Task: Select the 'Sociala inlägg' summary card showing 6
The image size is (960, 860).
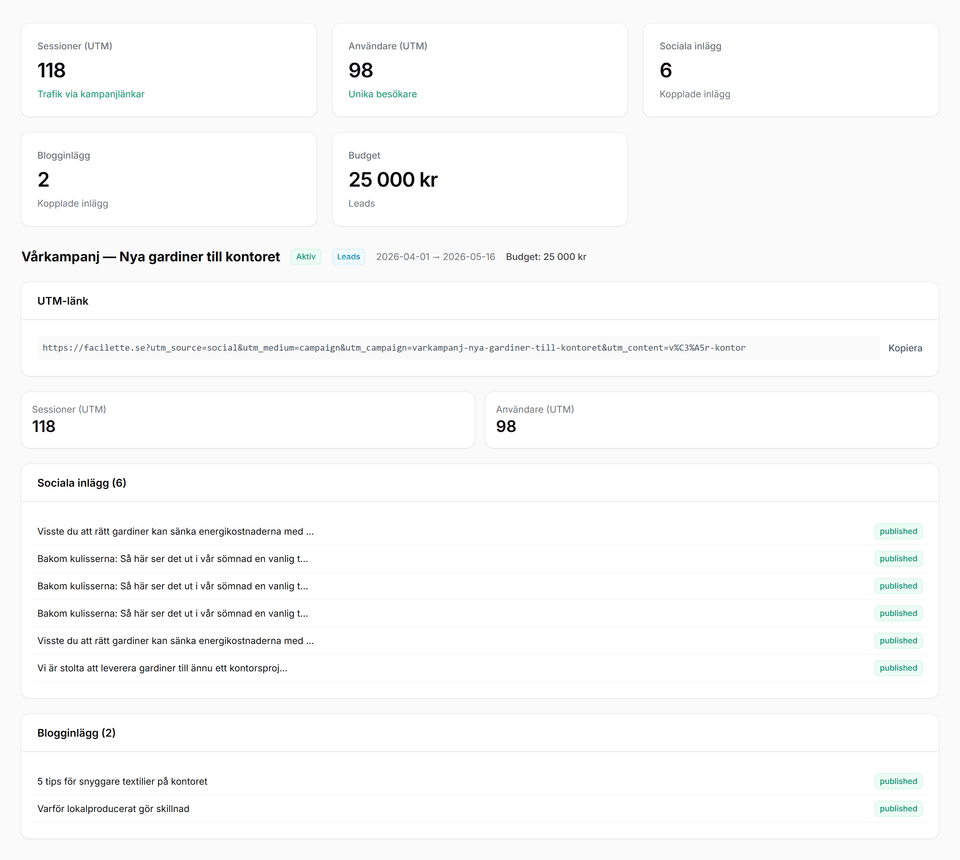Action: click(790, 70)
